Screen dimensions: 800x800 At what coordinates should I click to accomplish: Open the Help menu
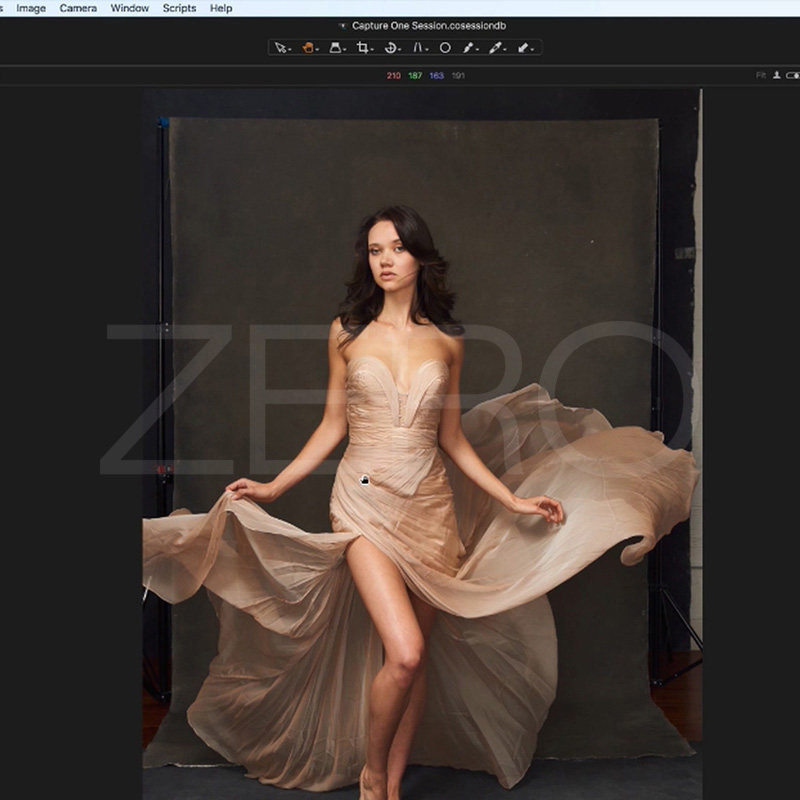(221, 8)
